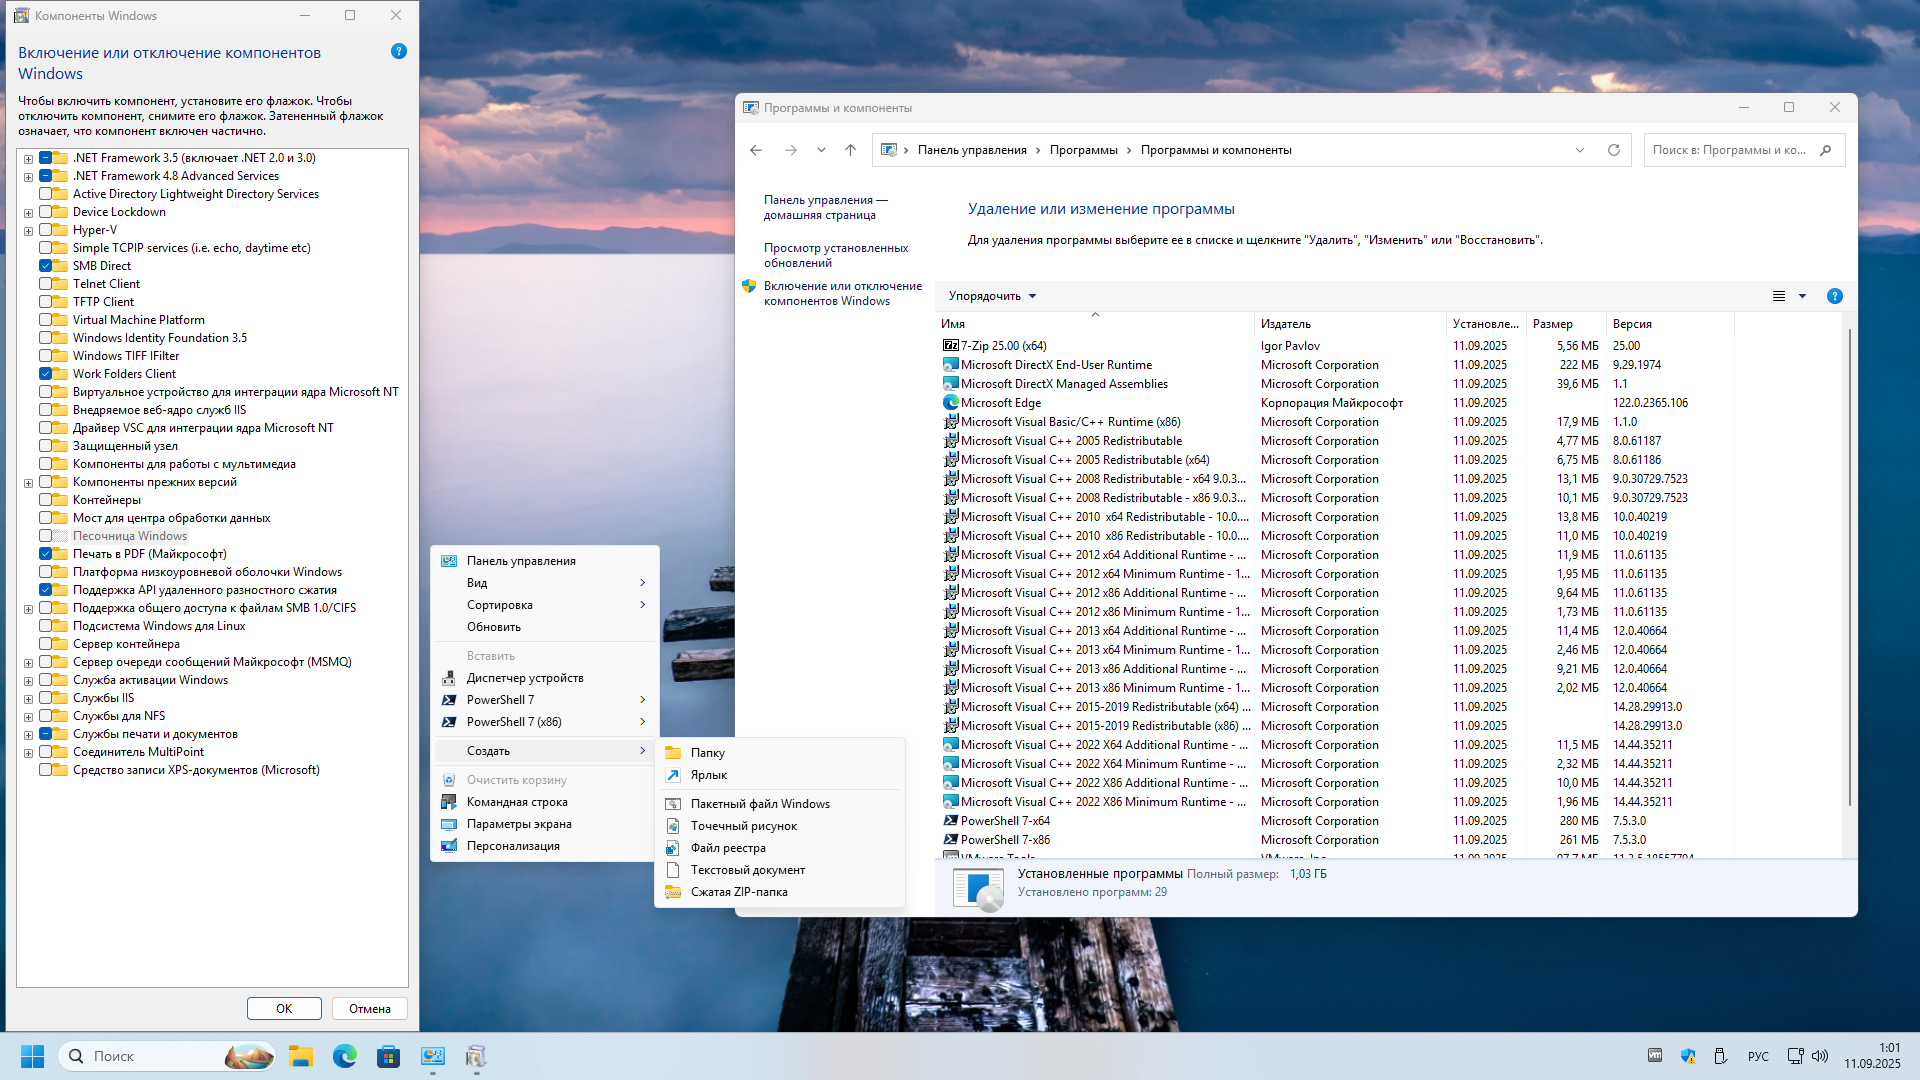Click the help icon in Windows Components dialog

399,51
